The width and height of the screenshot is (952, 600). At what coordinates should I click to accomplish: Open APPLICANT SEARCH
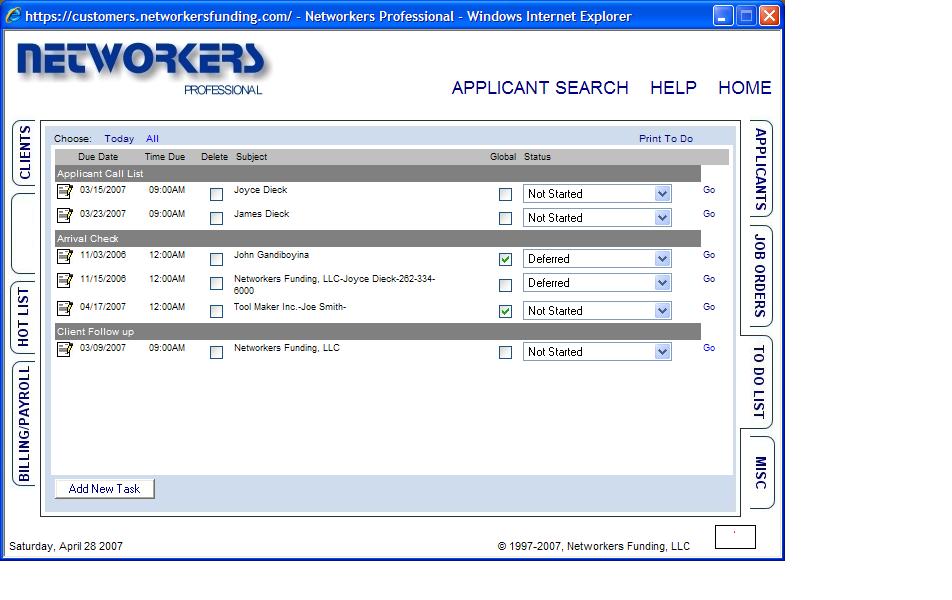(540, 88)
